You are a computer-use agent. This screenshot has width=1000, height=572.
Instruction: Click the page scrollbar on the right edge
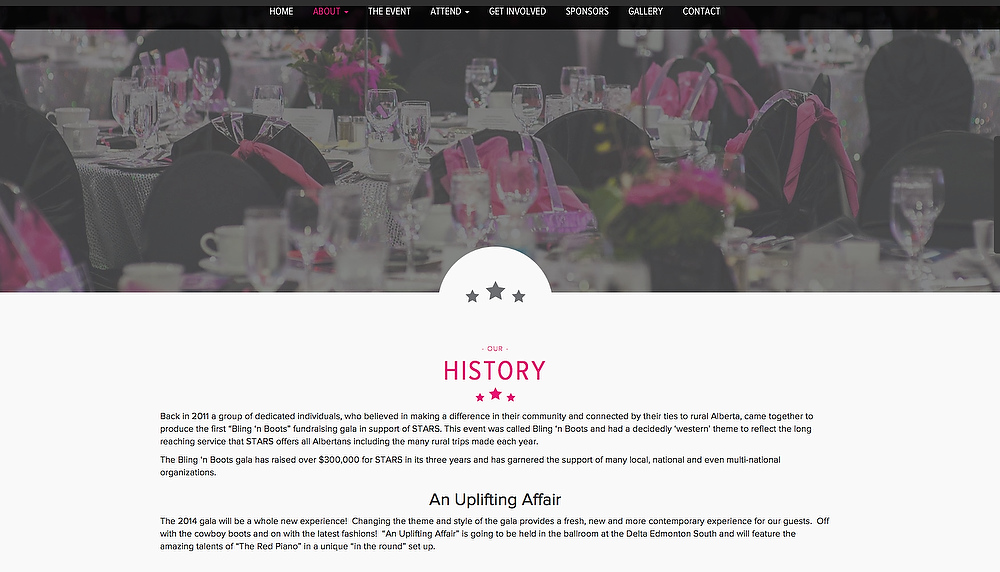point(997,194)
